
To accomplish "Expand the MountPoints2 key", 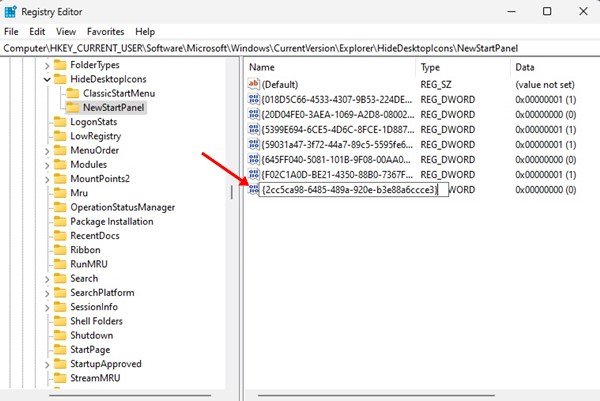I will (x=47, y=179).
